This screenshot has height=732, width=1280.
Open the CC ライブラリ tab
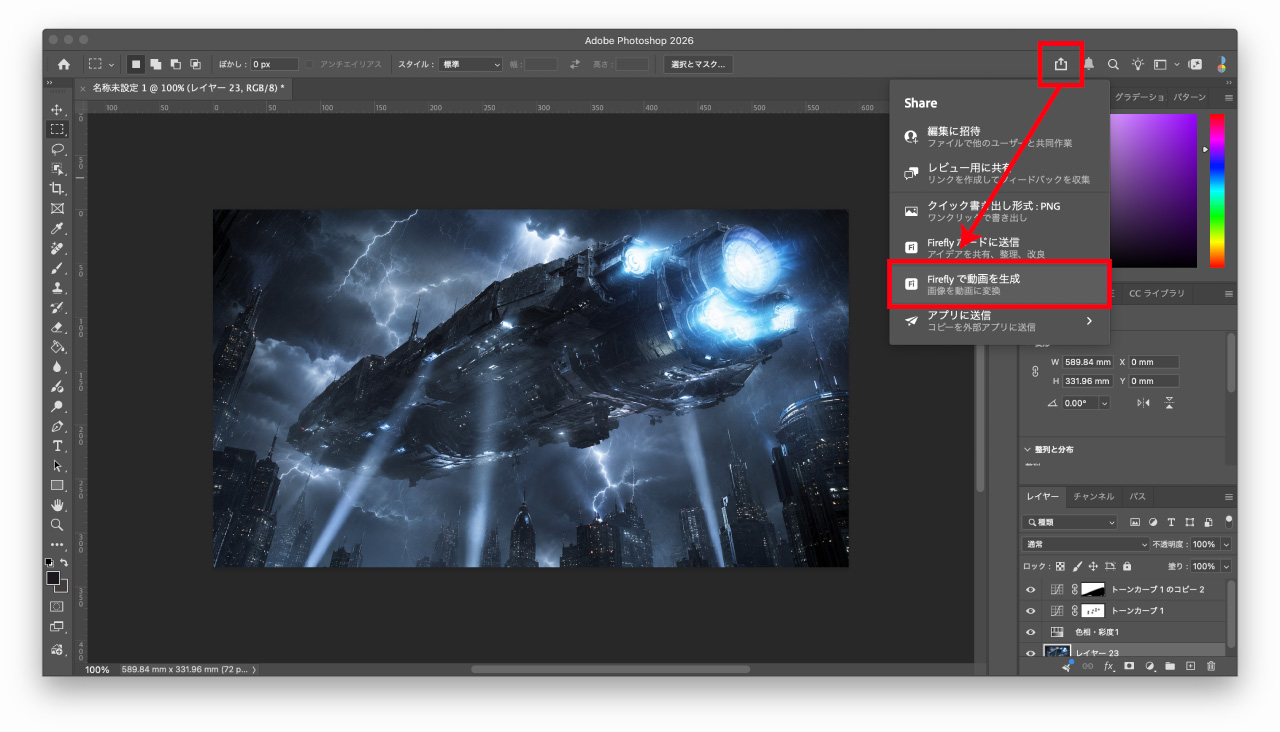(x=1157, y=293)
